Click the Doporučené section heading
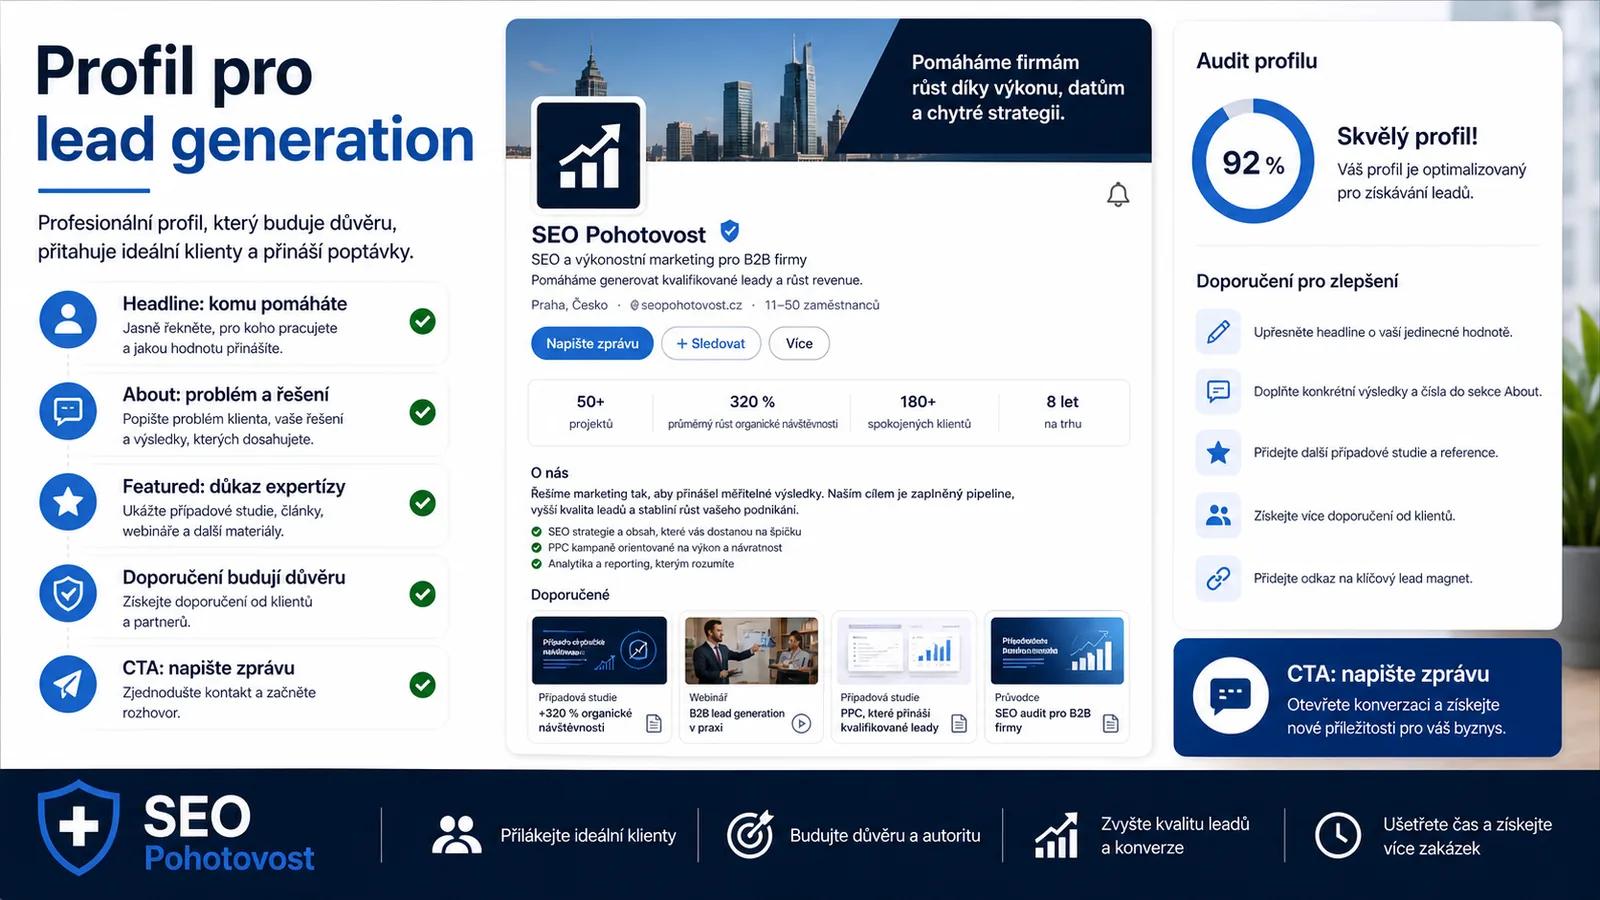This screenshot has width=1600, height=900. click(x=570, y=594)
